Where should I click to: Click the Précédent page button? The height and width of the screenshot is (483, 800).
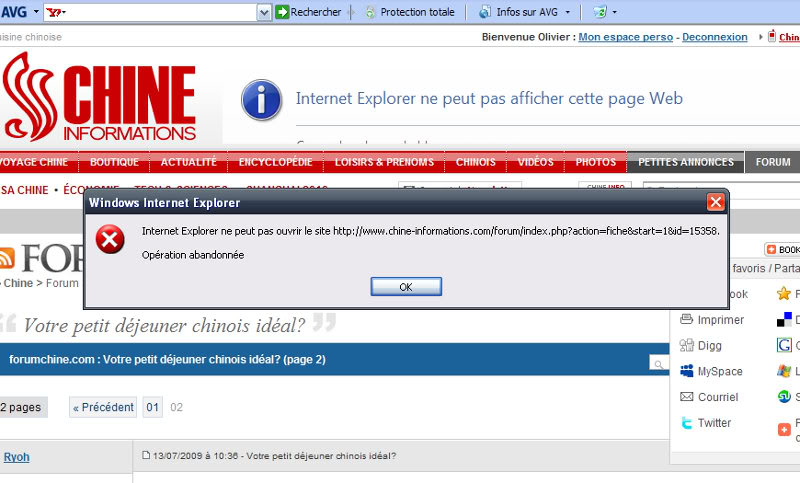103,407
